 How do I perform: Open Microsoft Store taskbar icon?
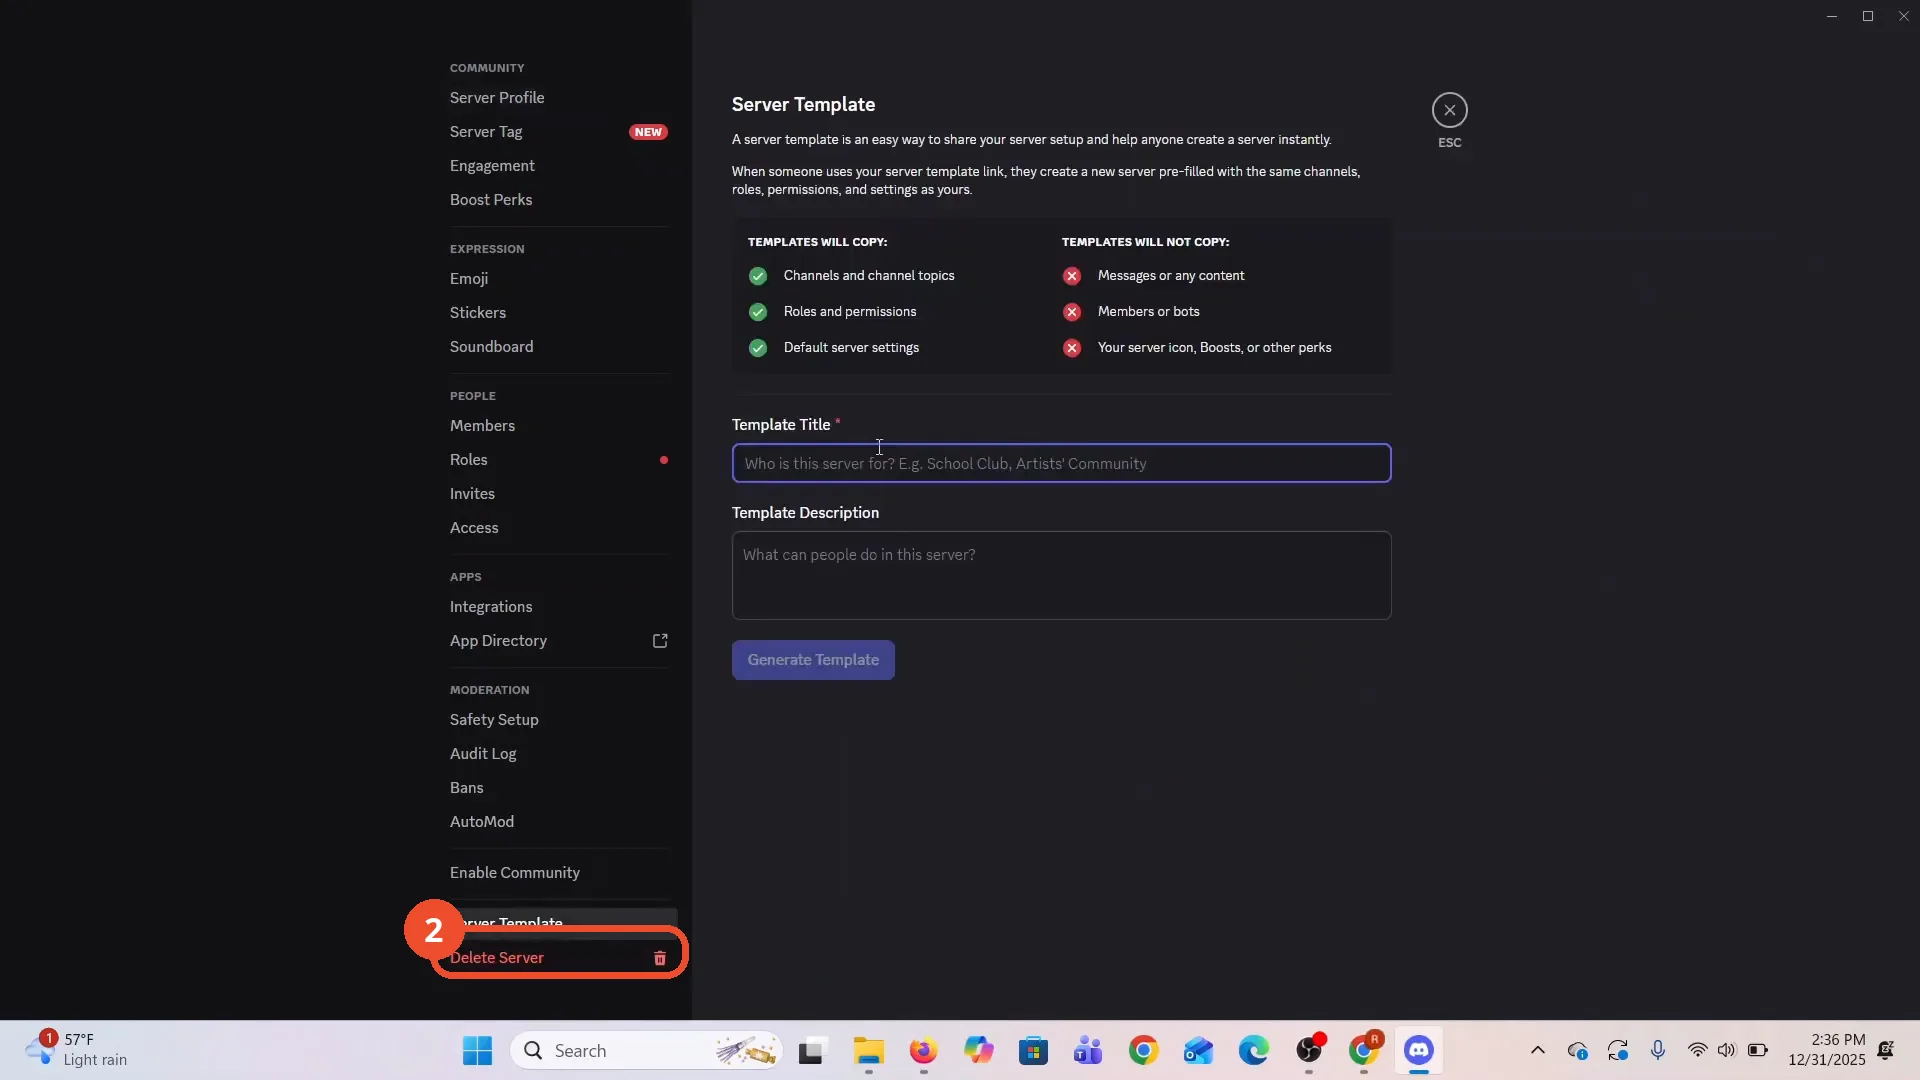click(1033, 1051)
